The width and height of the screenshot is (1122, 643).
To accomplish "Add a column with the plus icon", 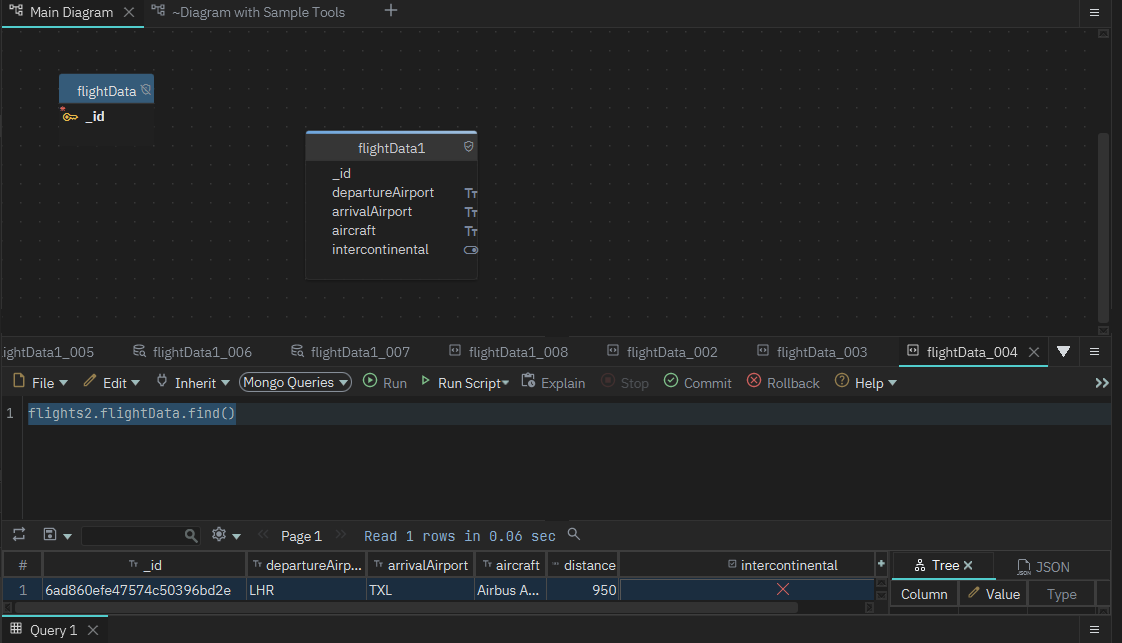I will coord(881,564).
